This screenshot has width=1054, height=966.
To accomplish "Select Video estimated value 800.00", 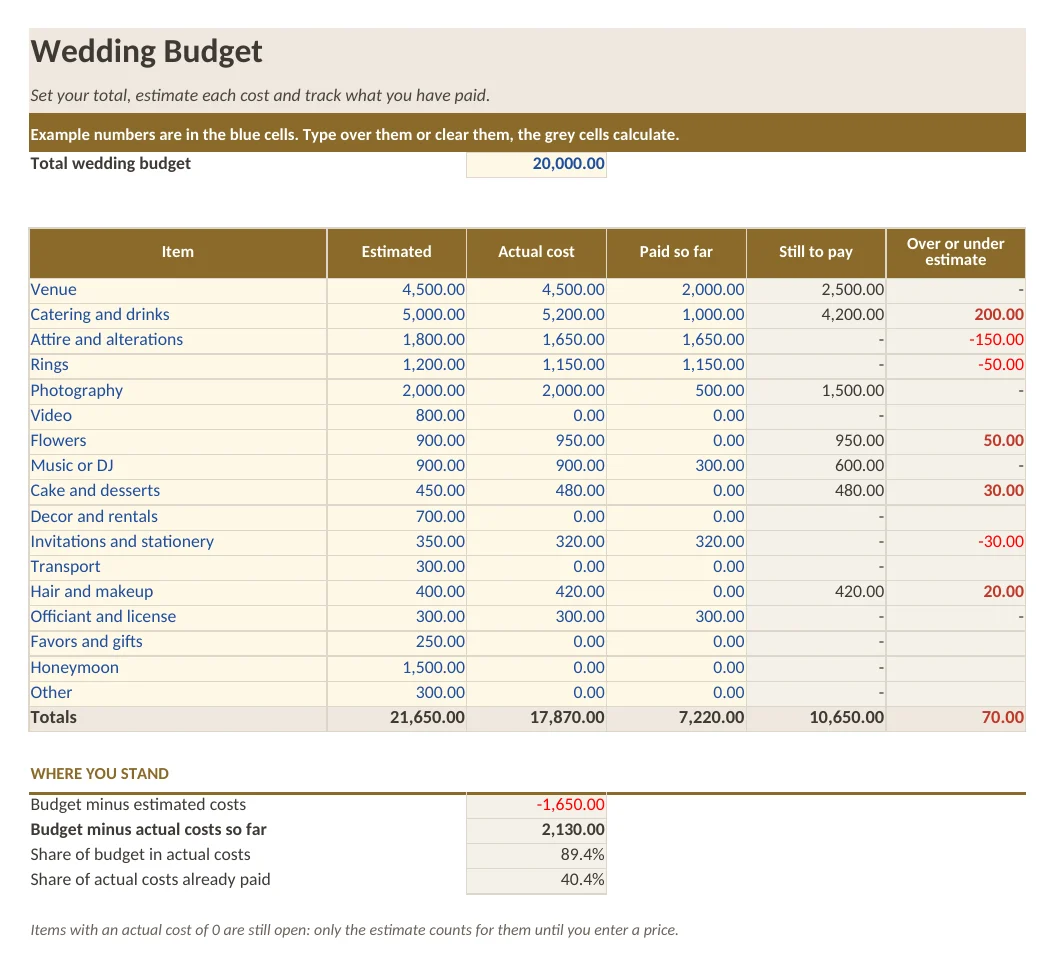I will point(397,416).
